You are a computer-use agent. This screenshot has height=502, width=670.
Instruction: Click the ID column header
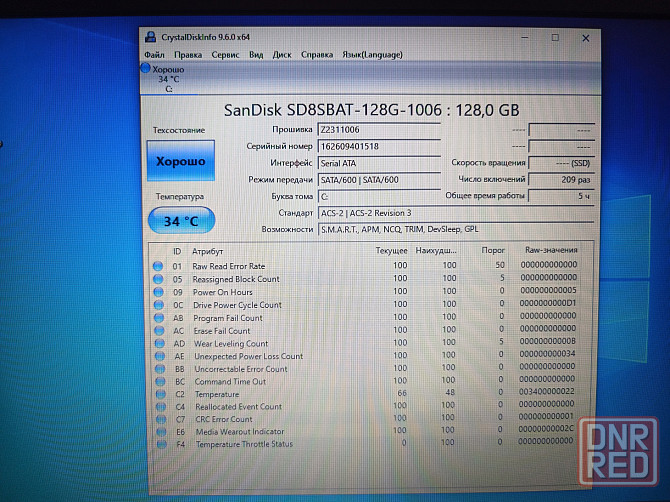[177, 251]
